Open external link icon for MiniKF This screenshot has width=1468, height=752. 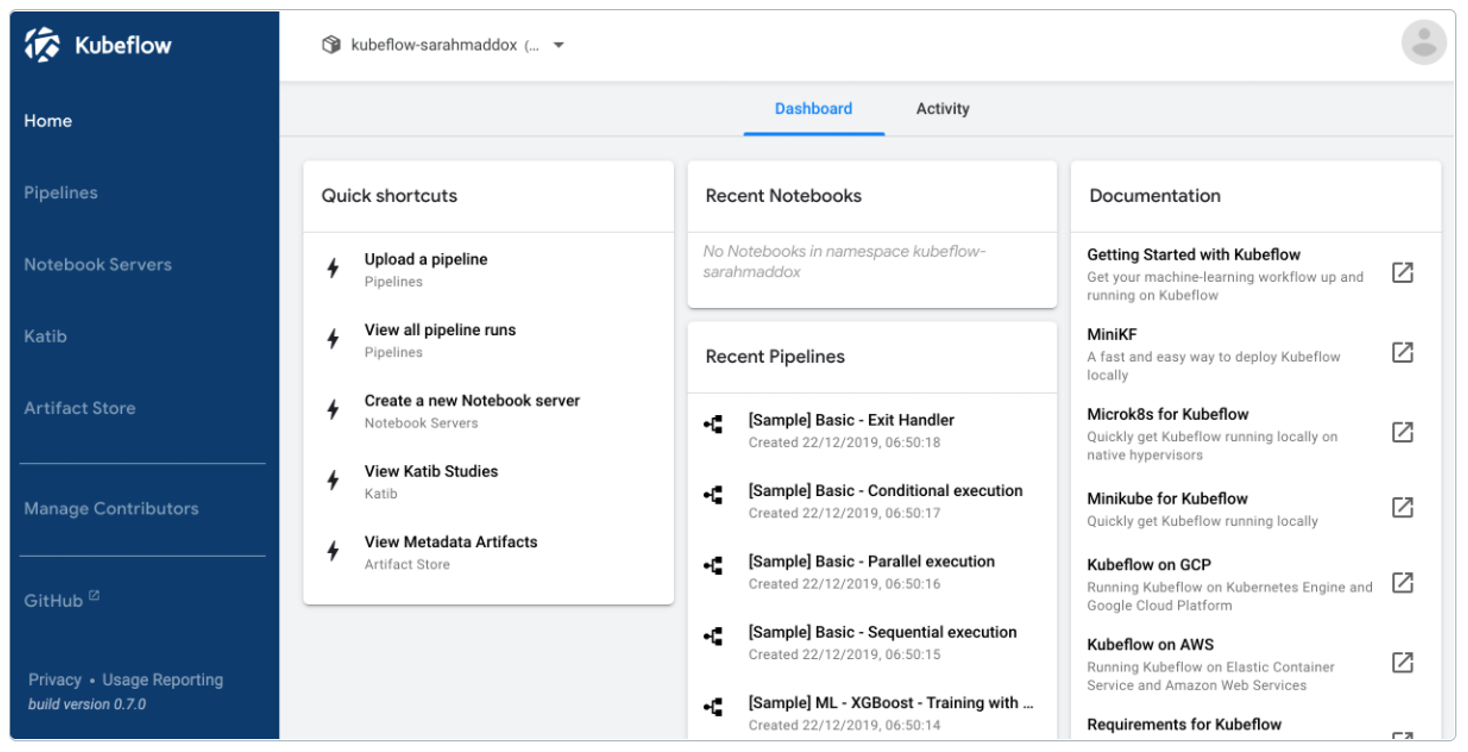point(1403,352)
